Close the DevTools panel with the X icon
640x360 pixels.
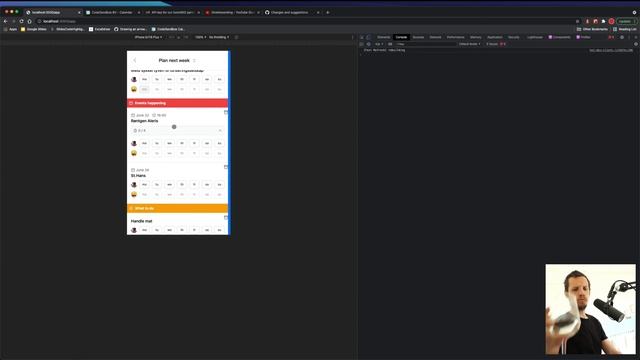[x=636, y=37]
